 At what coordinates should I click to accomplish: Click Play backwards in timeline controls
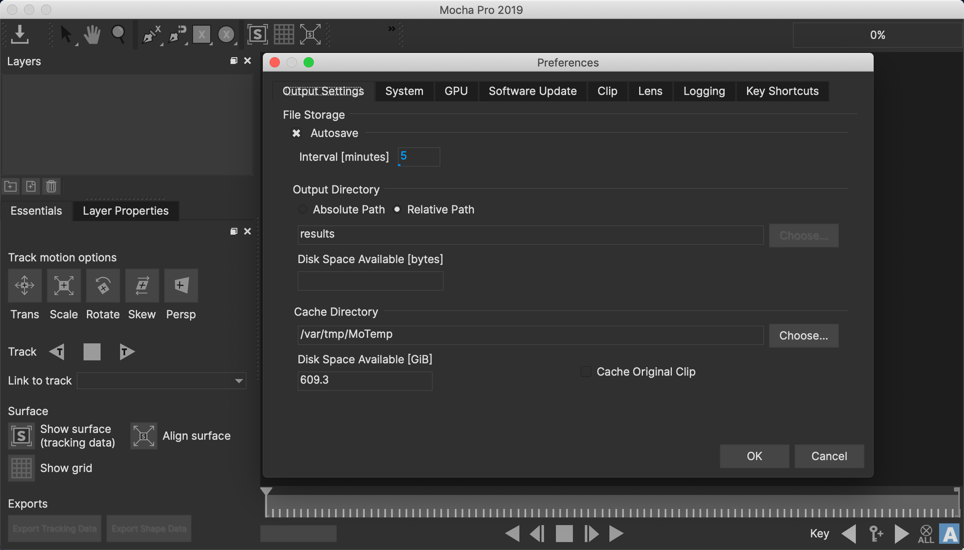(x=512, y=533)
